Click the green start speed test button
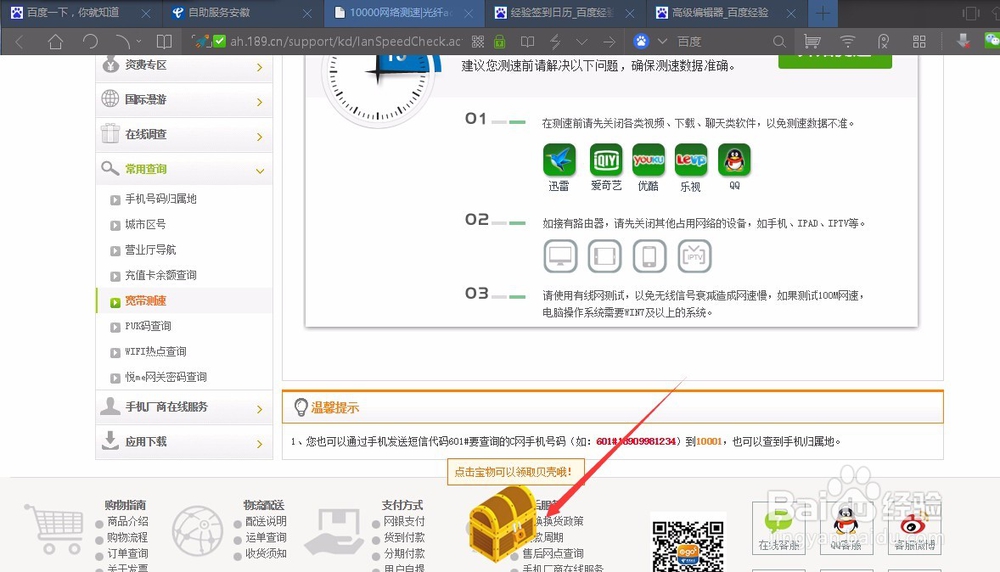The width and height of the screenshot is (1000, 572). [x=835, y=61]
